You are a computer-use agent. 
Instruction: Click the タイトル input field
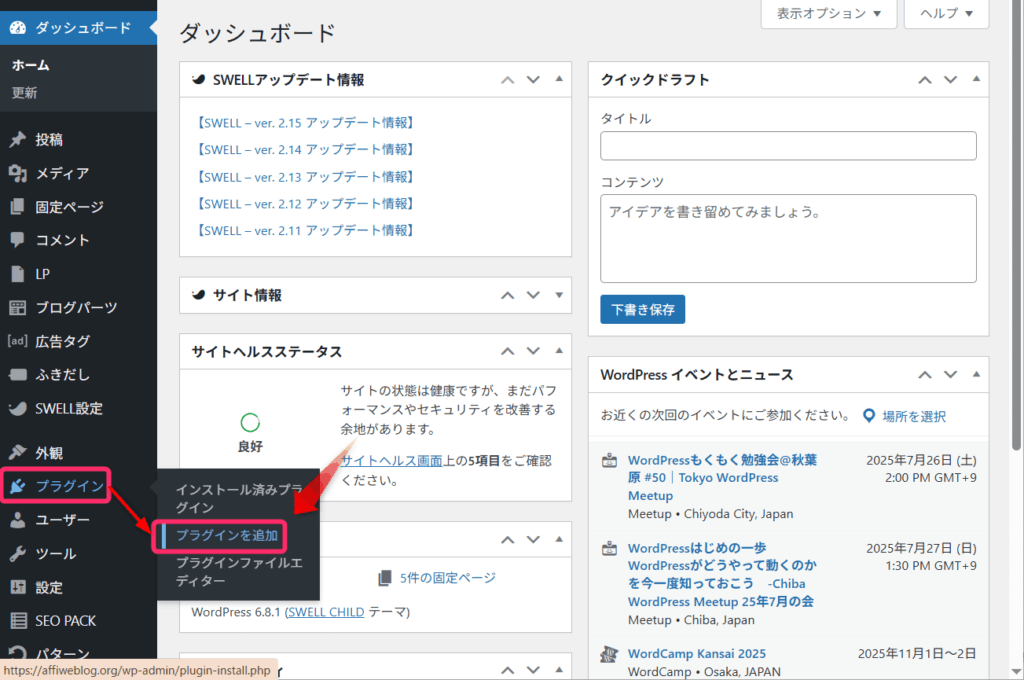coord(788,146)
